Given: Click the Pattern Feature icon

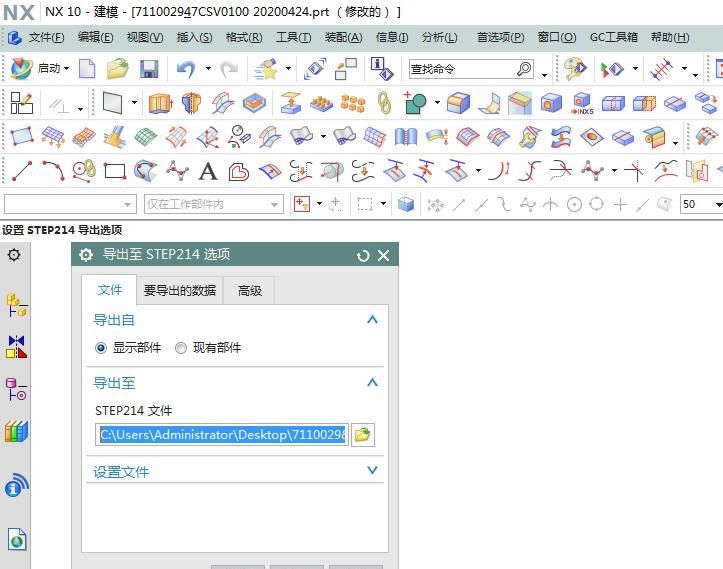Looking at the screenshot, I should [x=353, y=103].
